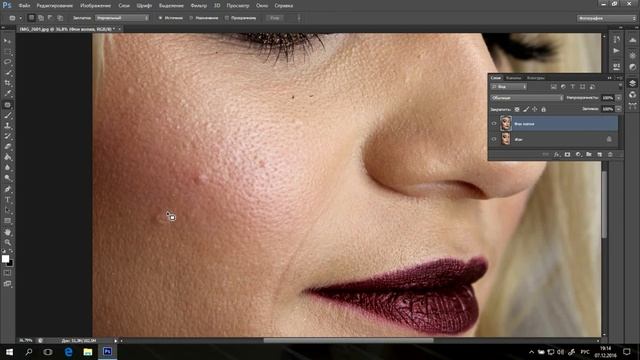The width and height of the screenshot is (640, 360).
Task: Select the Paint Bucket tool
Action: pos(7,157)
